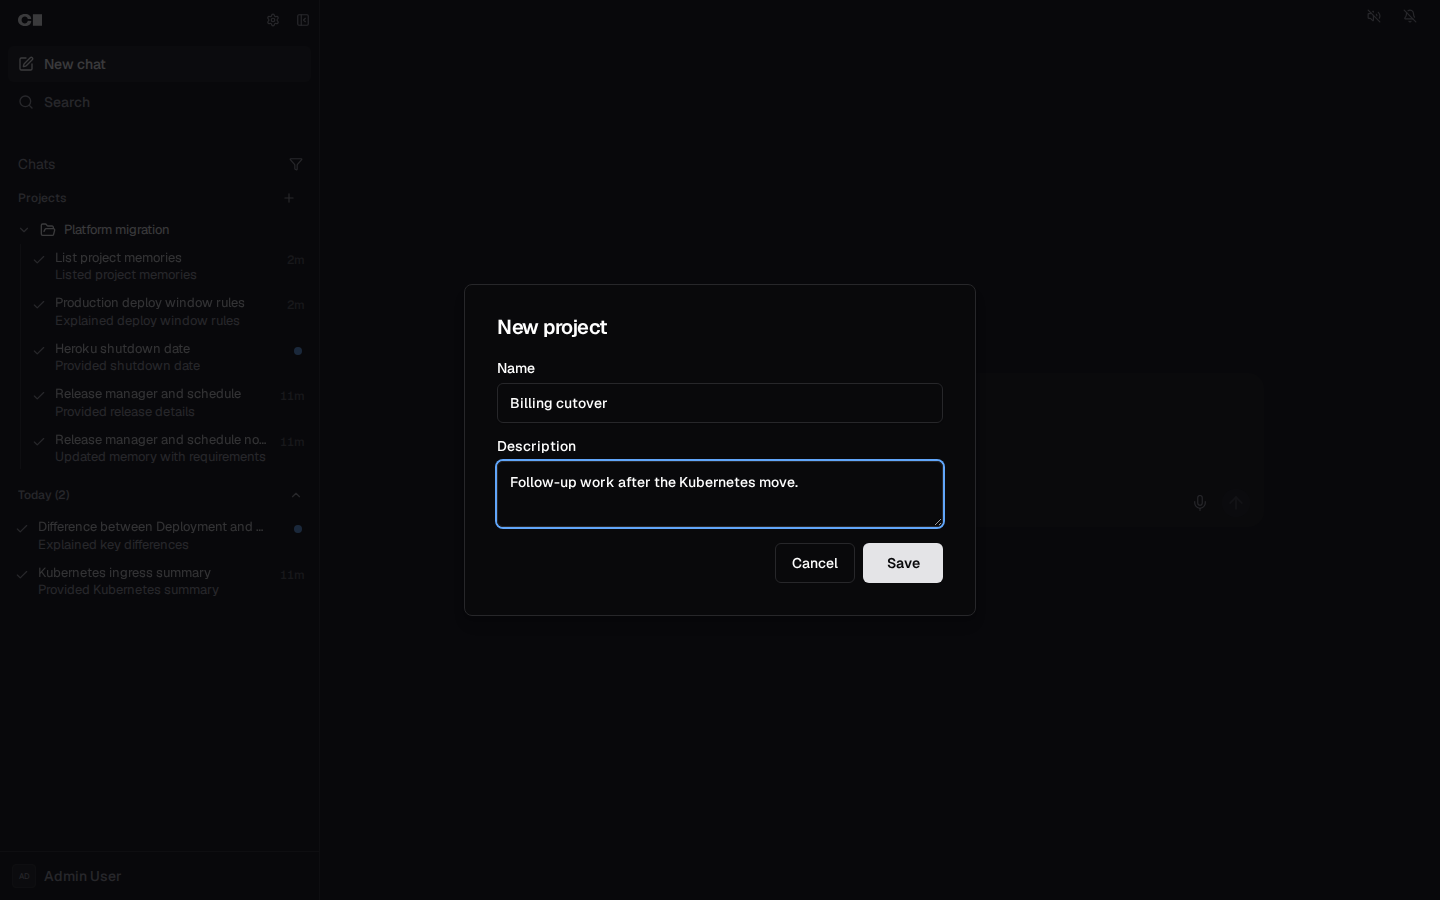1440x900 pixels.
Task: Click the Search magnifier icon
Action: [x=26, y=102]
